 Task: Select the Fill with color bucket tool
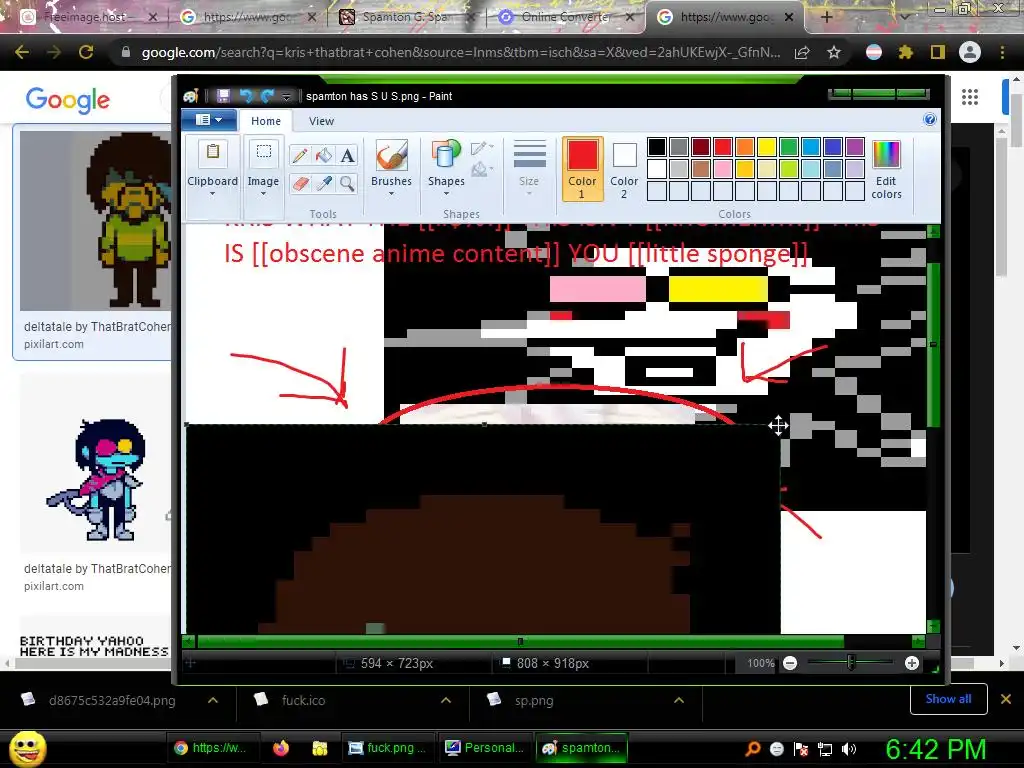pos(324,155)
